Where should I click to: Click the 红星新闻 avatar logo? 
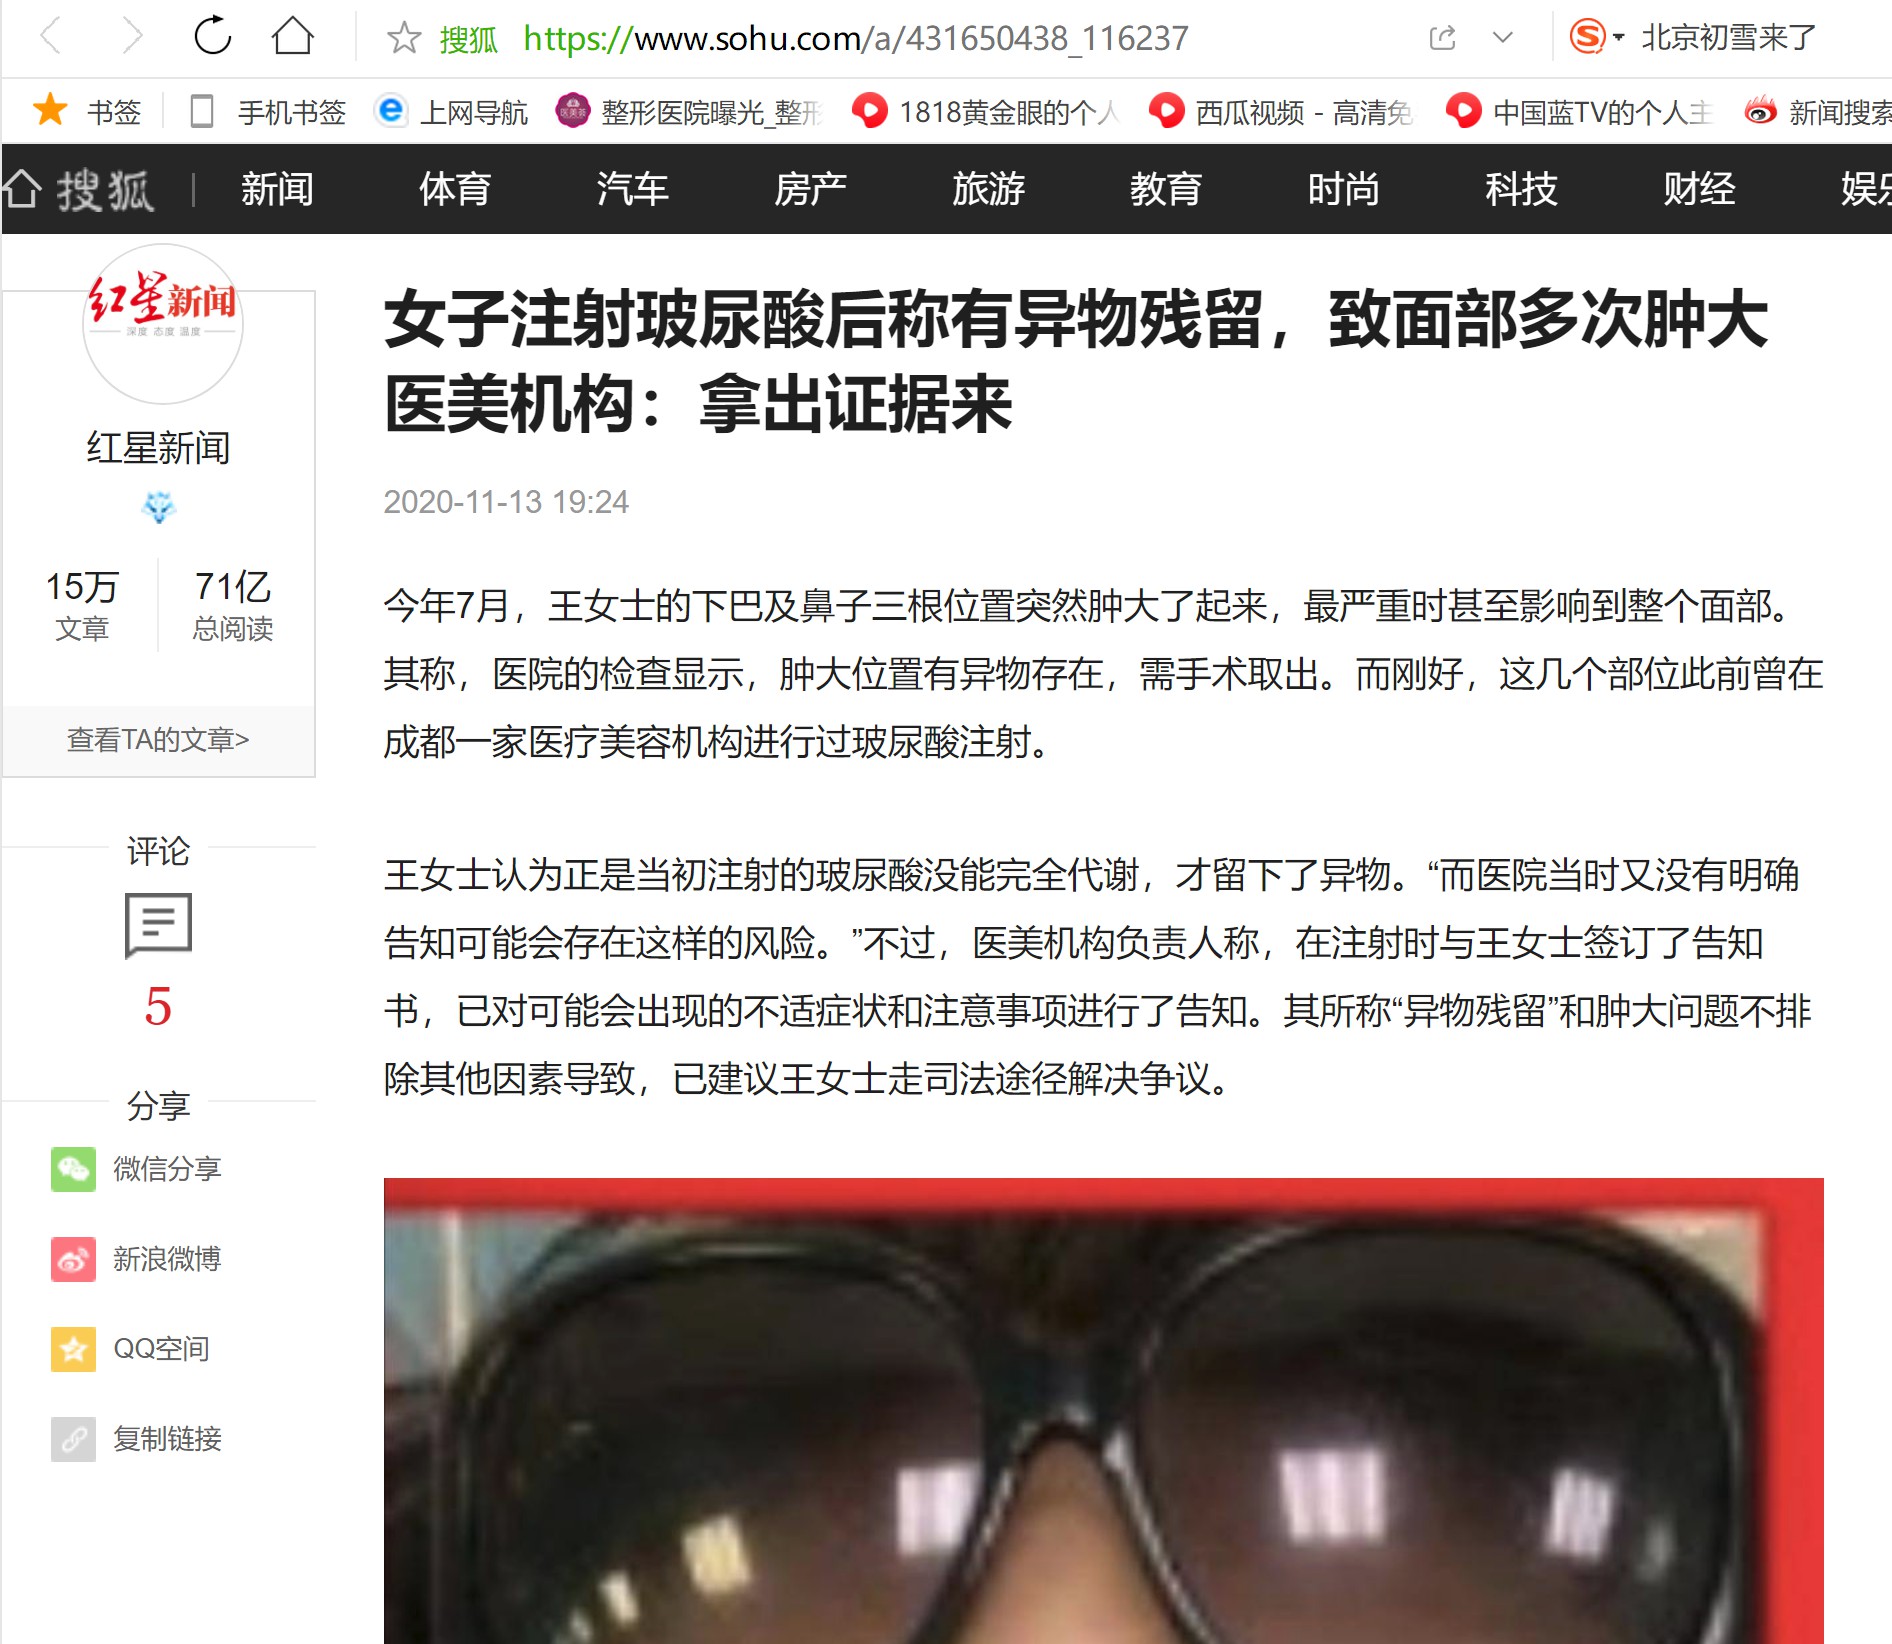162,324
